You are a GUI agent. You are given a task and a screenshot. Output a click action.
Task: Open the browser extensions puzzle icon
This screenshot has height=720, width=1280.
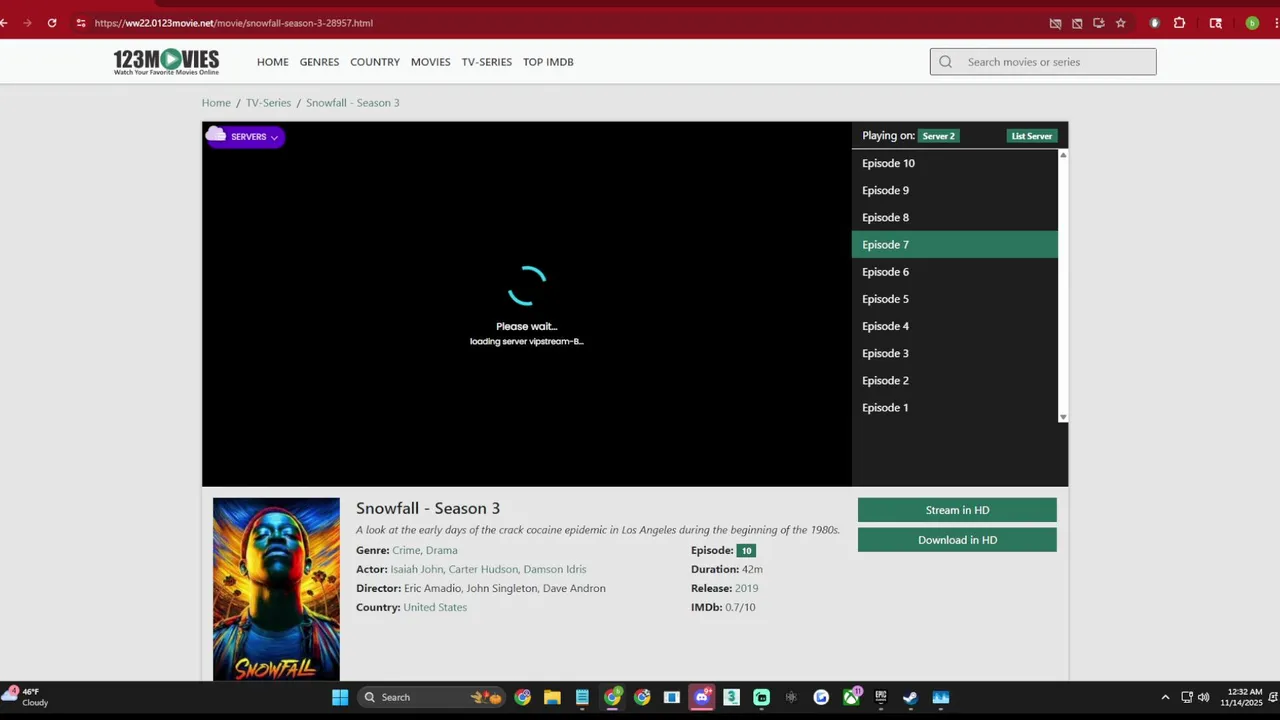(x=1180, y=23)
